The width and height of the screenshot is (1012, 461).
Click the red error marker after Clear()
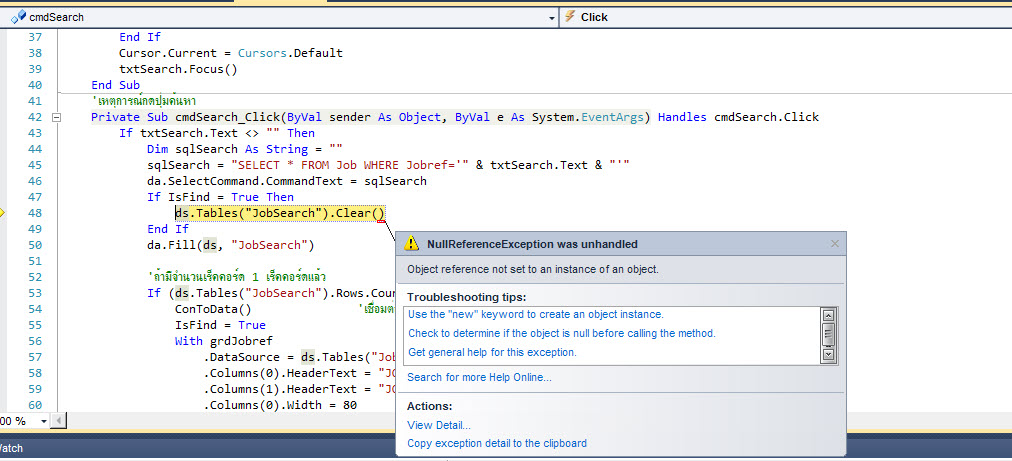(381, 221)
